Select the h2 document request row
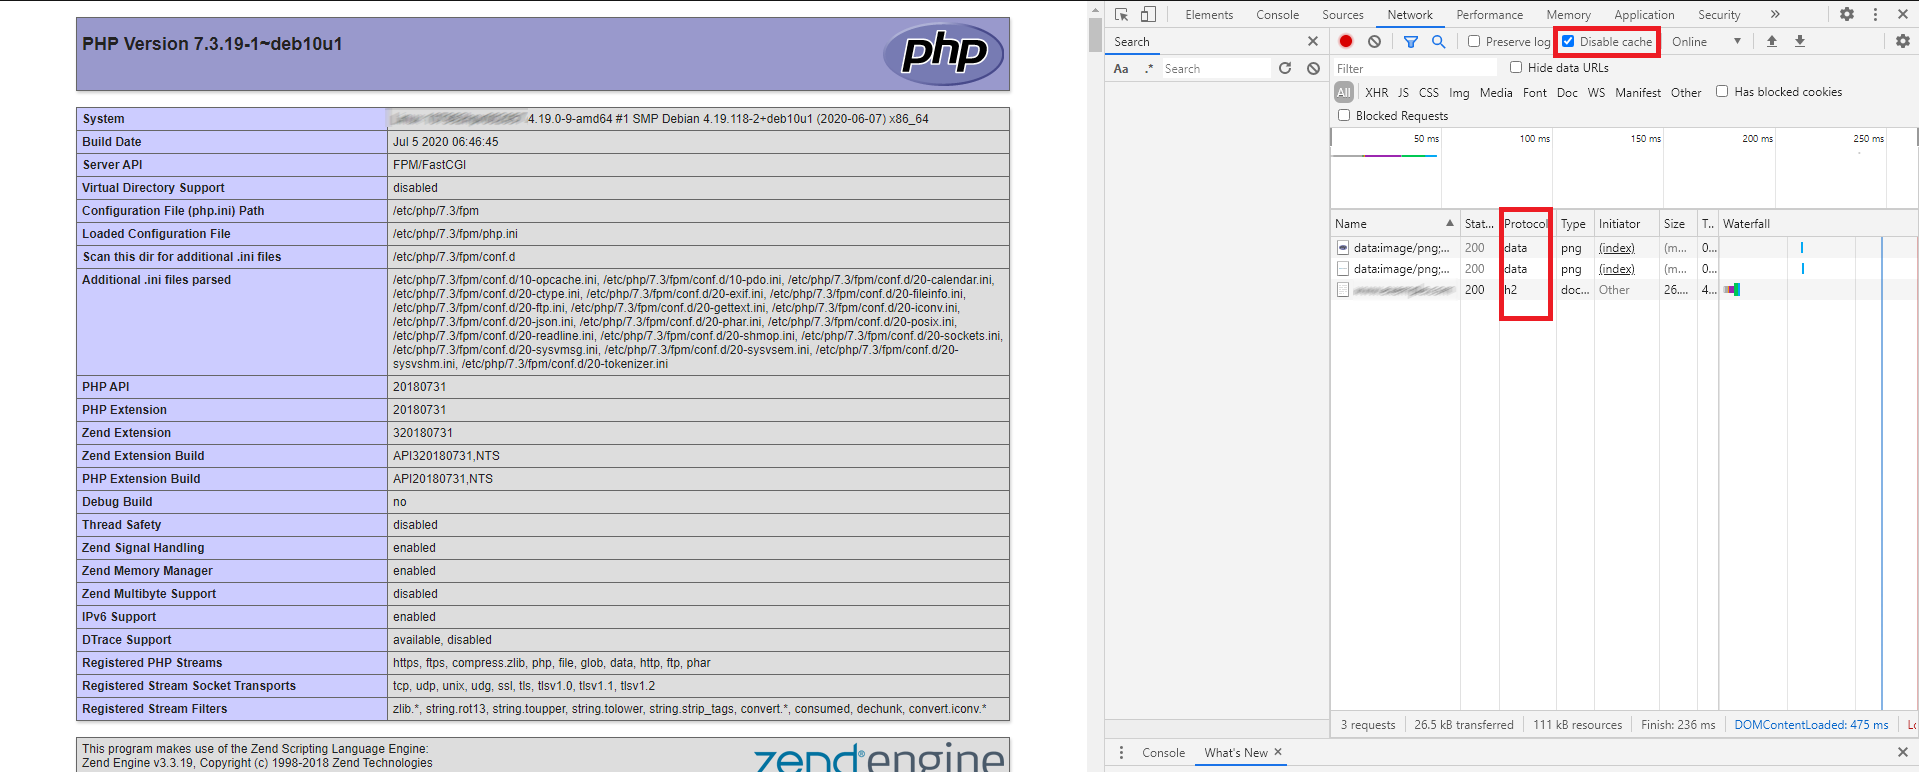1919x772 pixels. [1624, 290]
